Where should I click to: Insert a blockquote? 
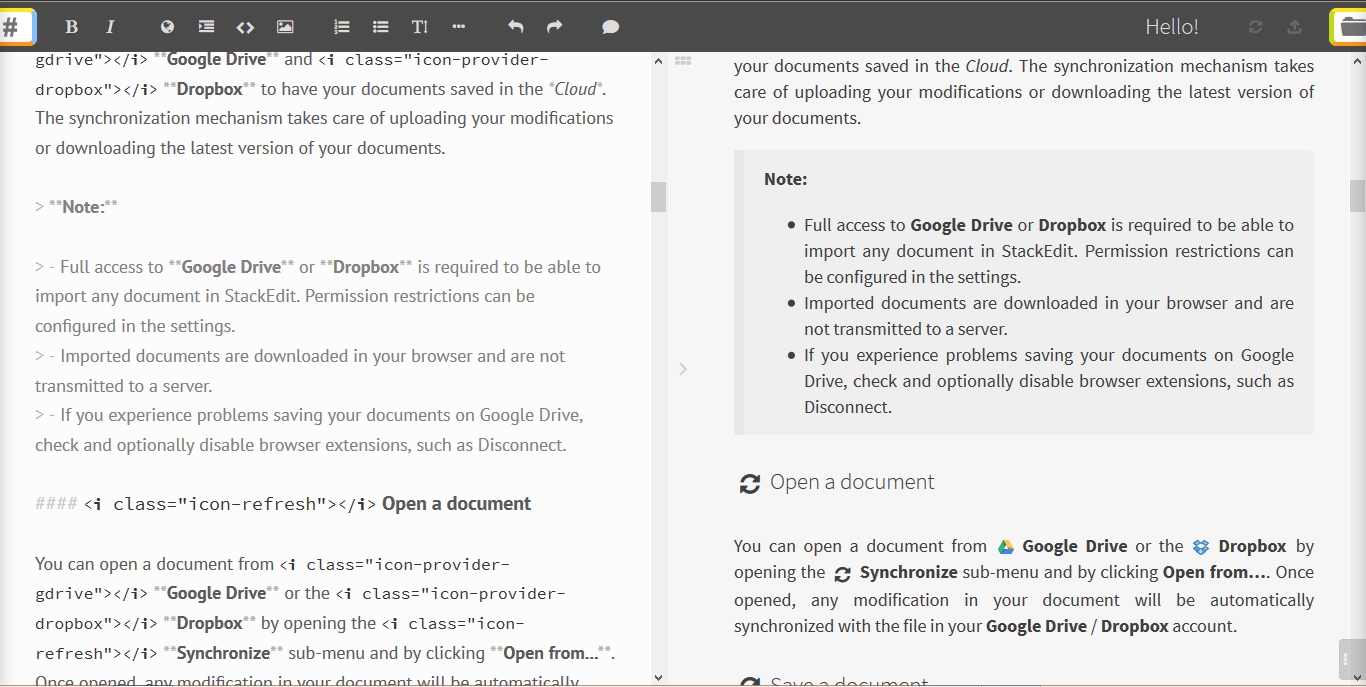(x=206, y=27)
